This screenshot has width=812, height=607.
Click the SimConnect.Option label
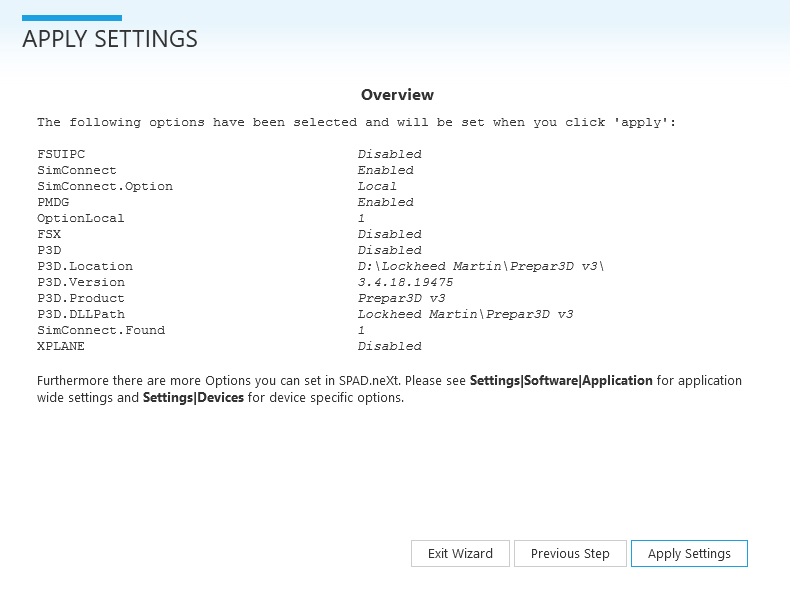click(x=105, y=186)
